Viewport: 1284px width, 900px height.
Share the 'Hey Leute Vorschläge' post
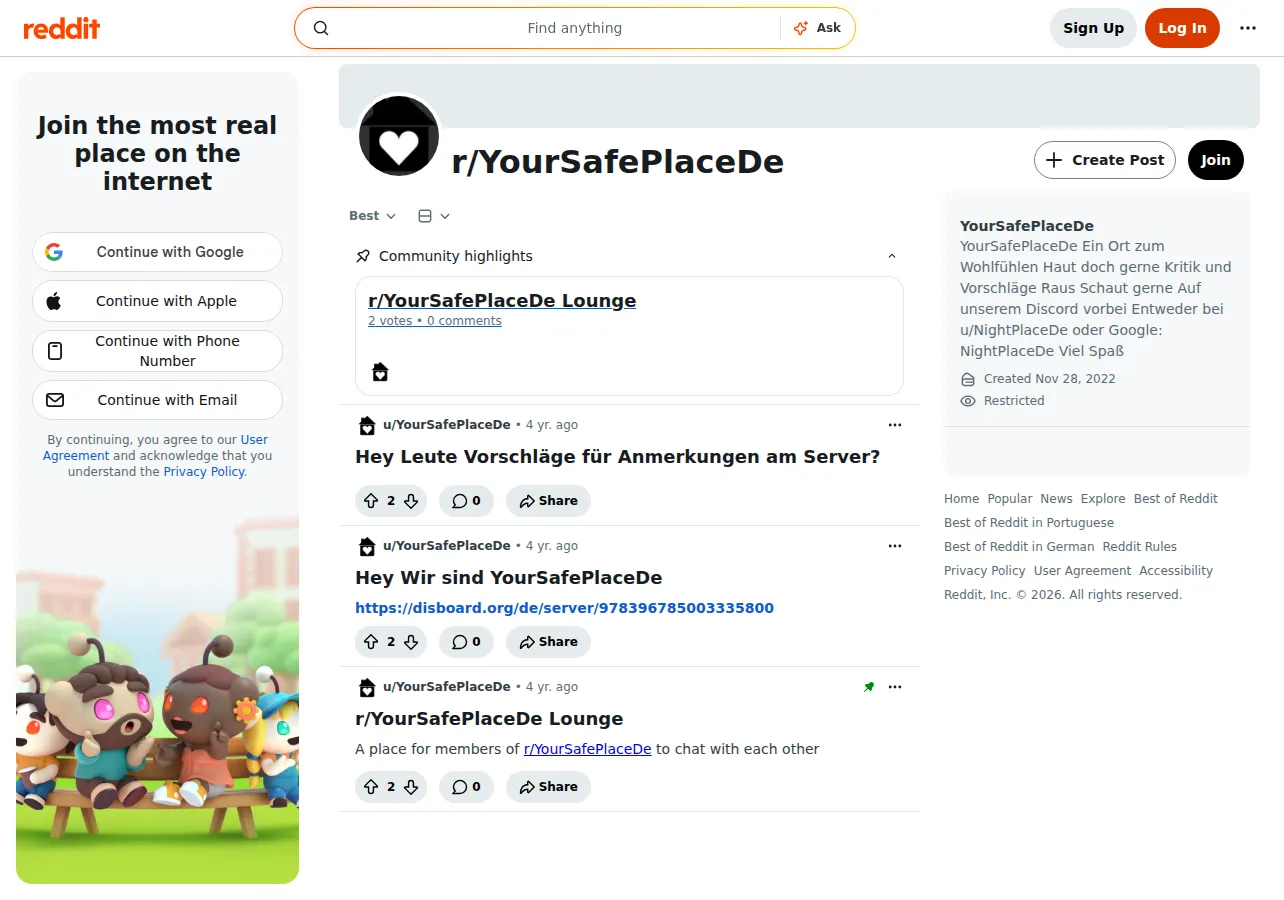coord(548,501)
